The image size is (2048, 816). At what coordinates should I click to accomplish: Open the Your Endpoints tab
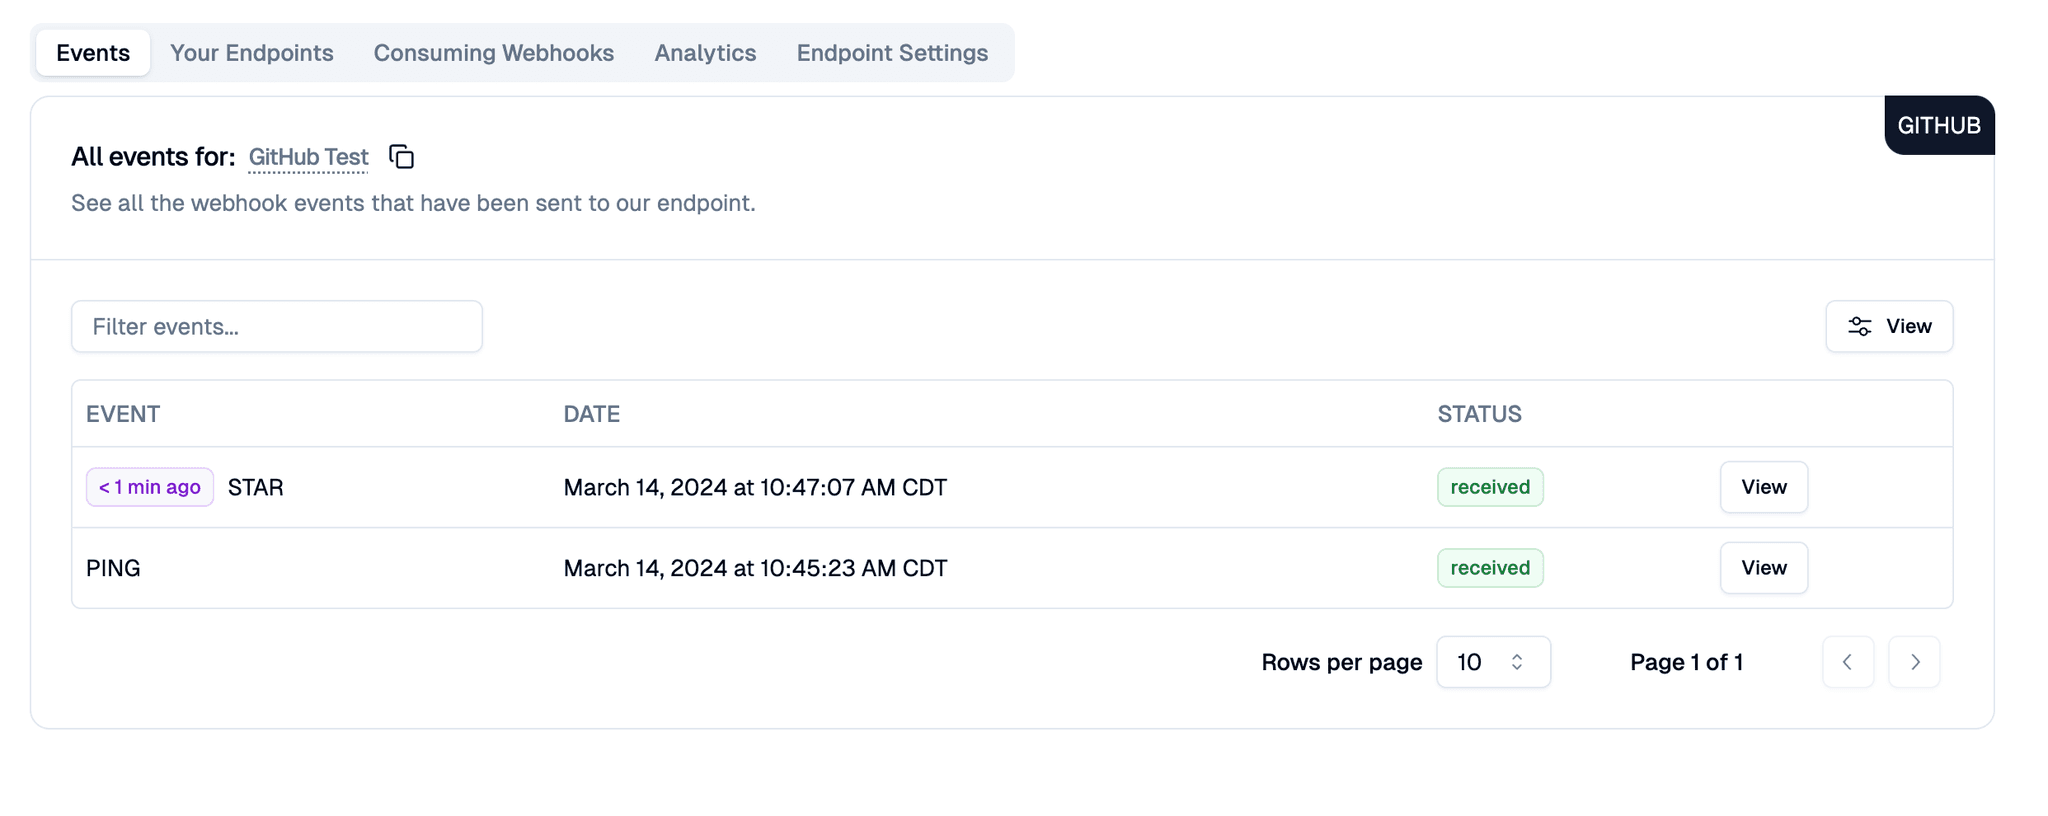(252, 53)
